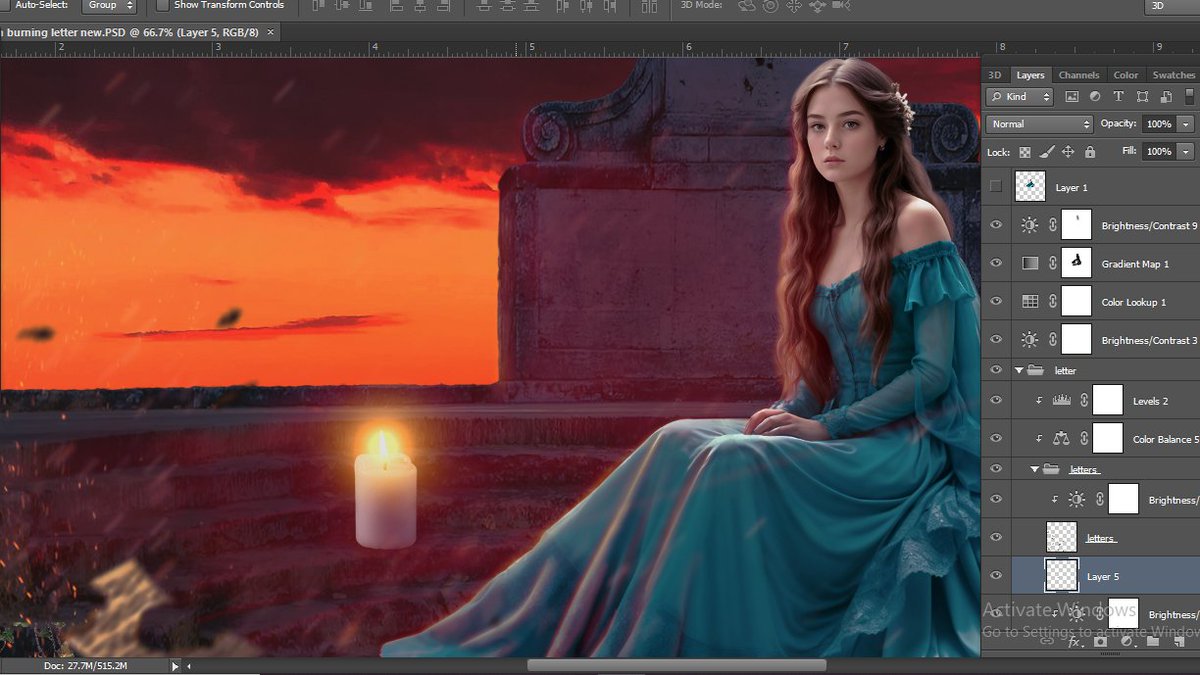Open the 3D workspace dropdown
1200x675 pixels.
(1172, 5)
